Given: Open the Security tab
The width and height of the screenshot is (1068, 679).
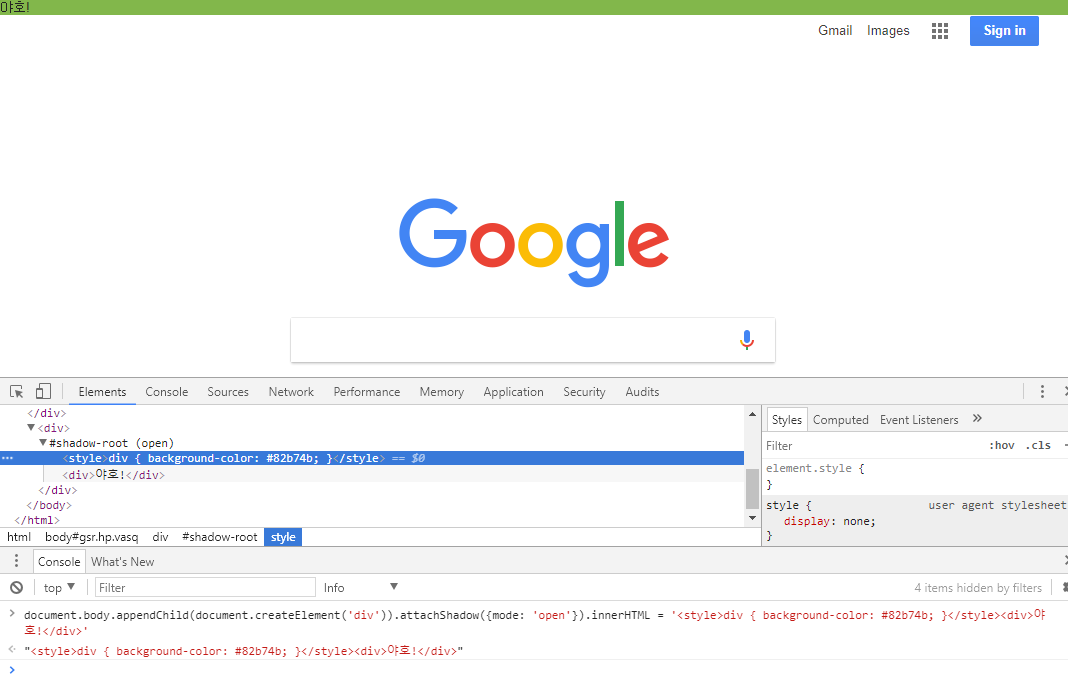Looking at the screenshot, I should 584,392.
